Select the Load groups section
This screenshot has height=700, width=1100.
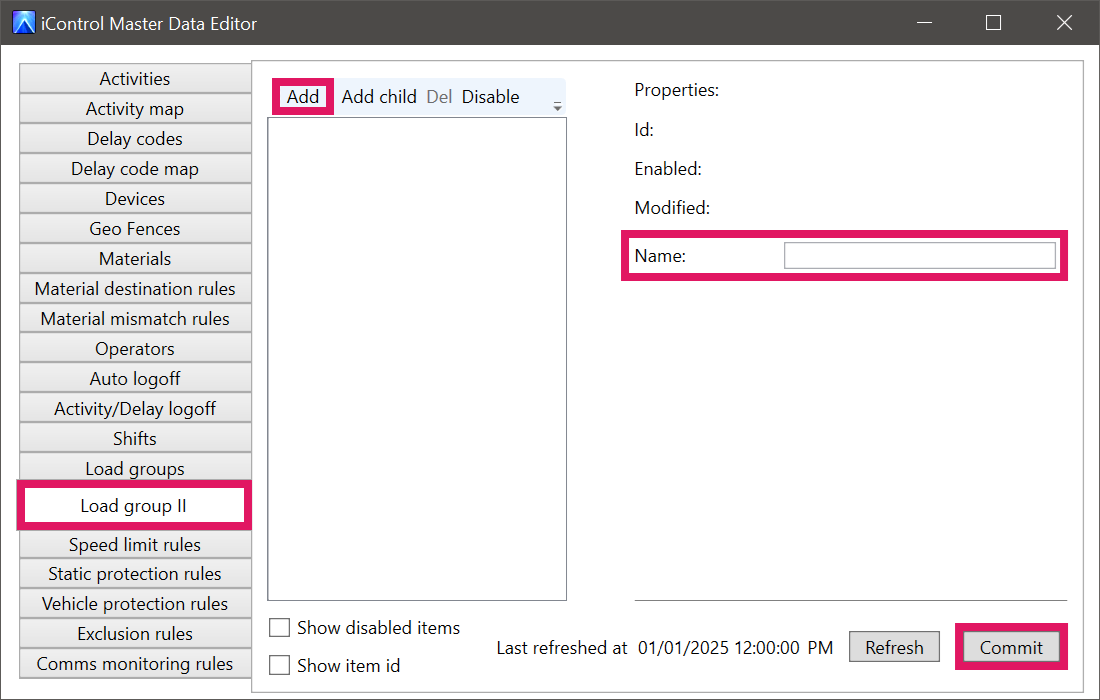tap(135, 469)
